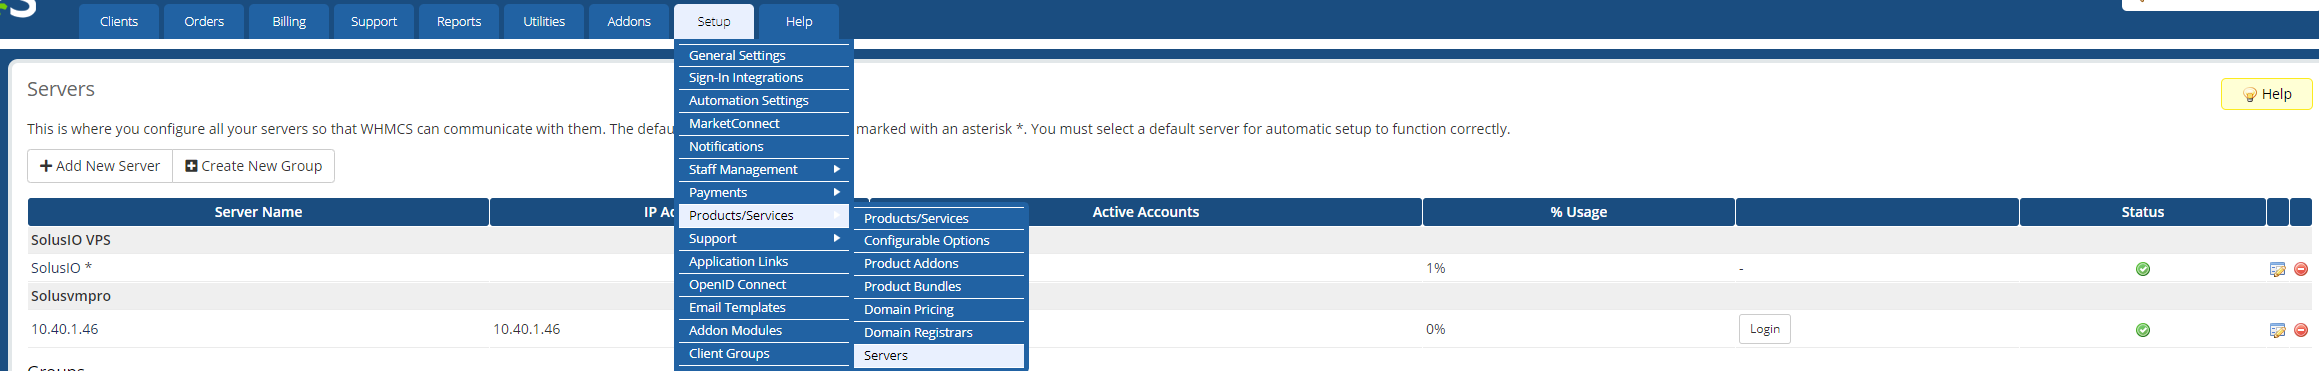Open the Utilities menu tab
The height and width of the screenshot is (371, 2319).
click(544, 21)
